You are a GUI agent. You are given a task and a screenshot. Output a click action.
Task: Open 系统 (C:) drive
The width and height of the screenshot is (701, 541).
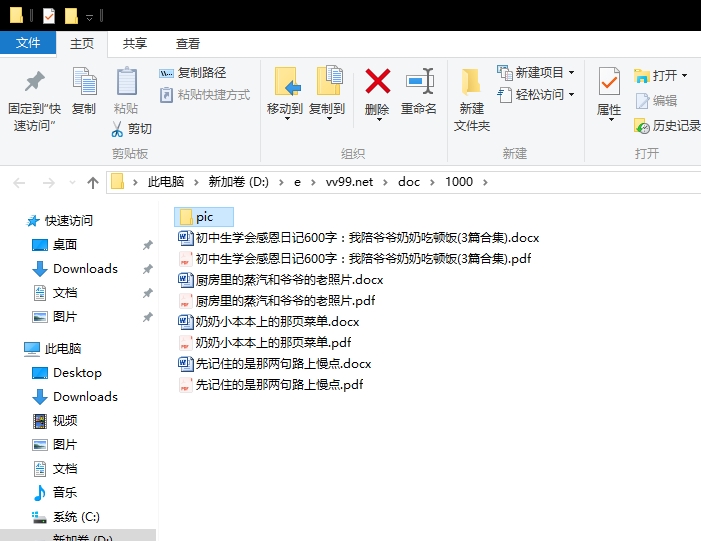[66, 517]
